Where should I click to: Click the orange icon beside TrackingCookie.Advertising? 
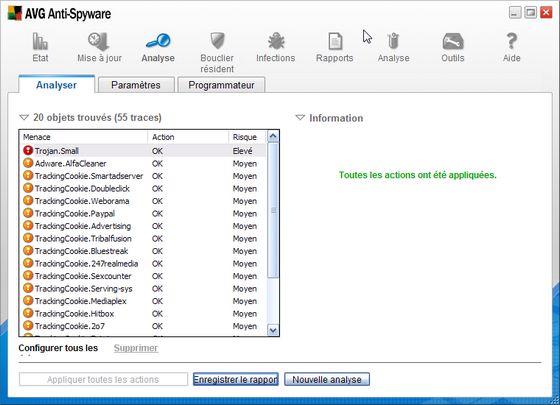point(28,225)
